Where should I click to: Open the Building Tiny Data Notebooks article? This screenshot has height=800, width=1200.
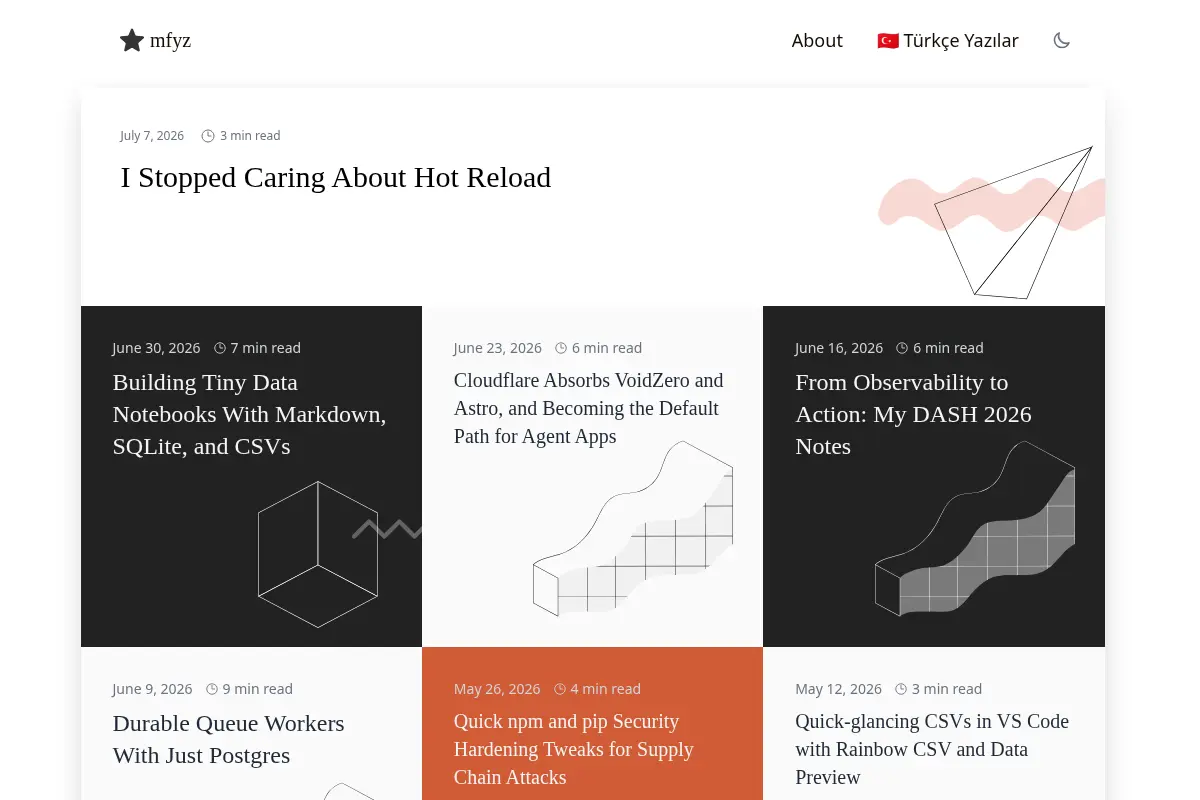click(250, 414)
